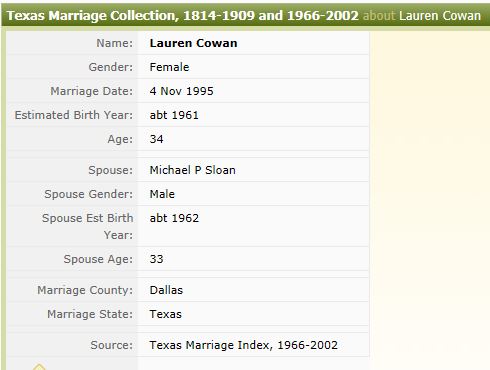Viewport: 490px width, 370px height.
Task: Click the Texas Marriage Index source text
Action: point(243,345)
